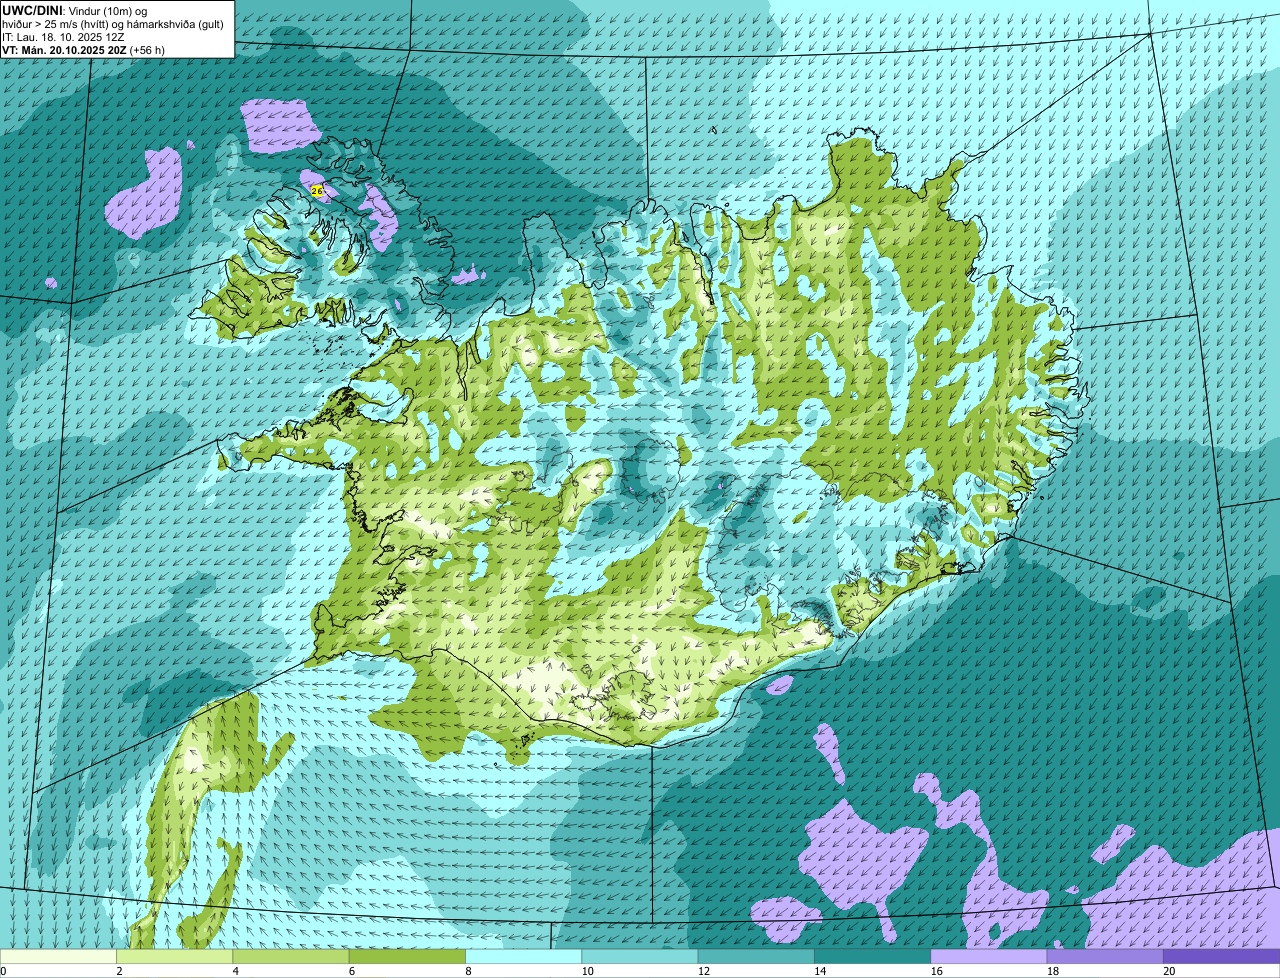1280x978 pixels.
Task: Choose the pale cyan 8–10 legend swatch
Action: click(x=524, y=957)
